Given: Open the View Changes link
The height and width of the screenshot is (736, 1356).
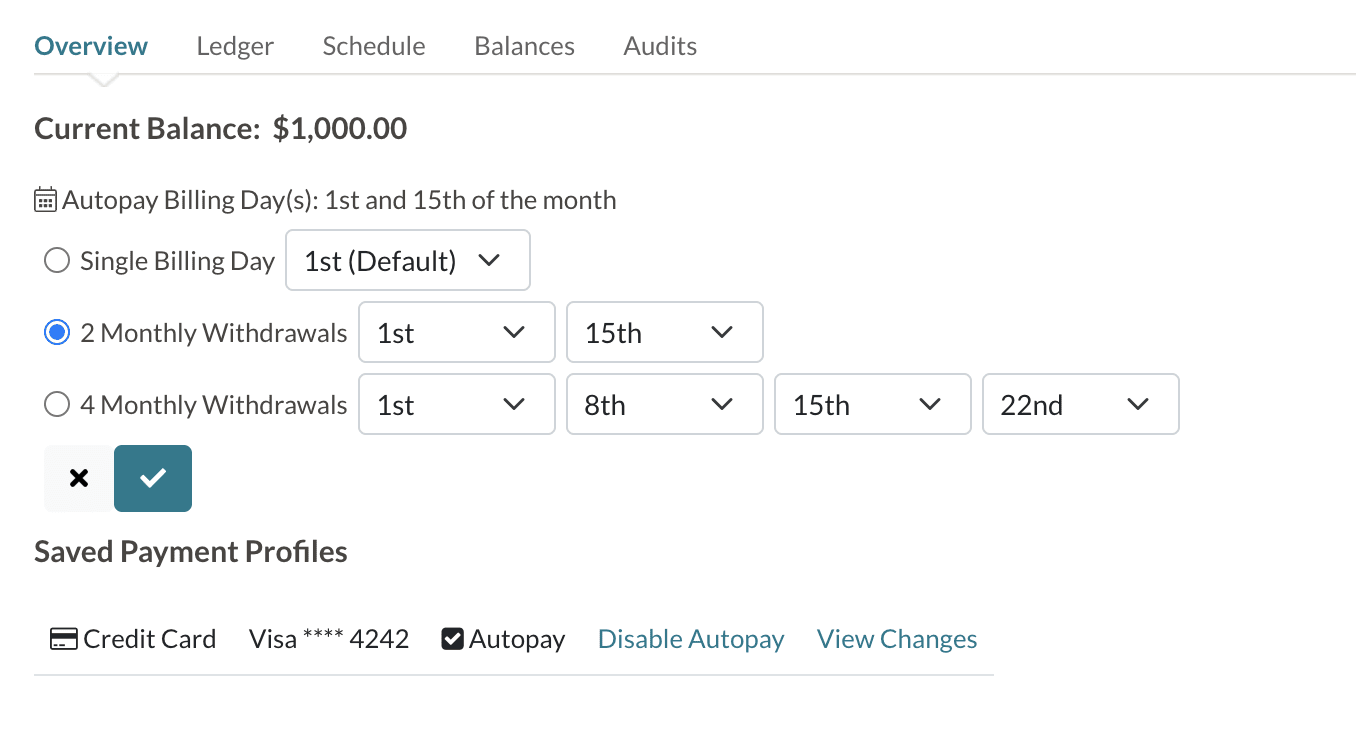Looking at the screenshot, I should pos(897,639).
